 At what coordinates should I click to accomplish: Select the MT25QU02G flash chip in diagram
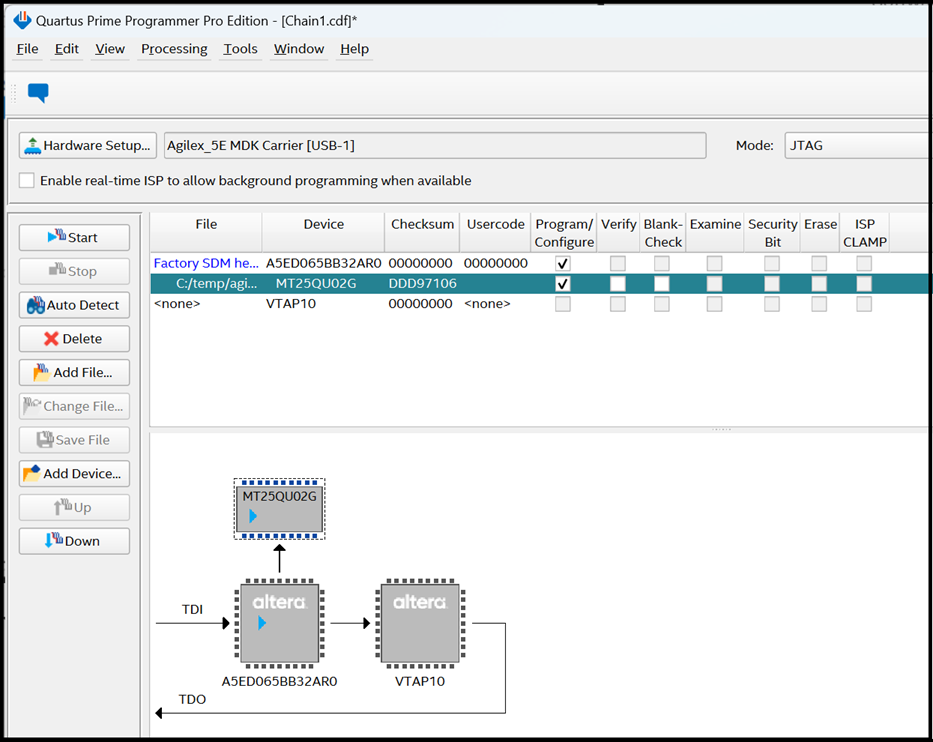pyautogui.click(x=279, y=508)
